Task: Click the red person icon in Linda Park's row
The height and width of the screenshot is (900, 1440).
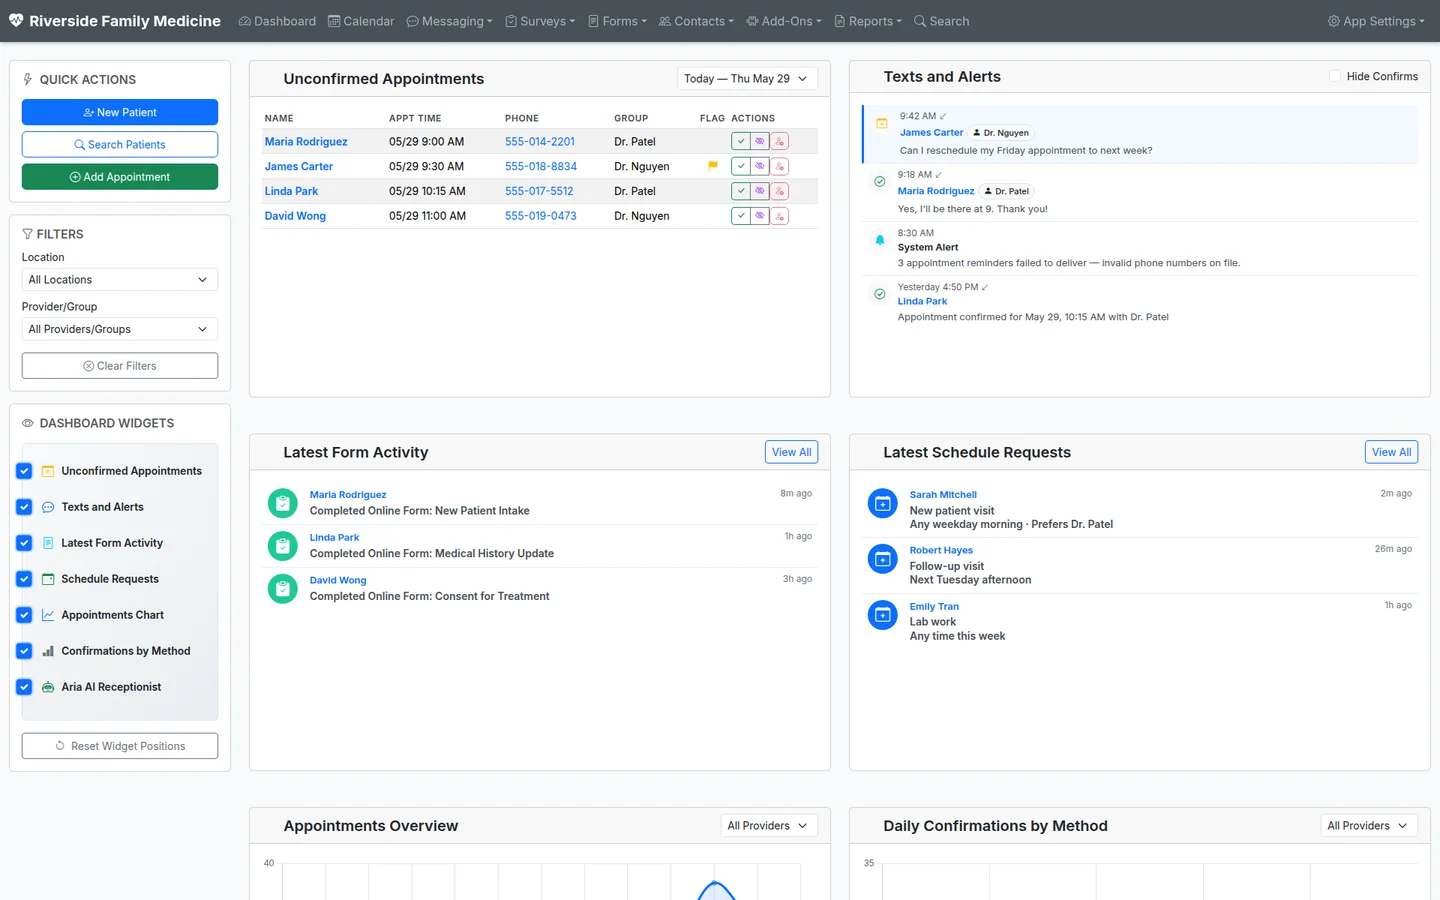Action: click(x=779, y=191)
